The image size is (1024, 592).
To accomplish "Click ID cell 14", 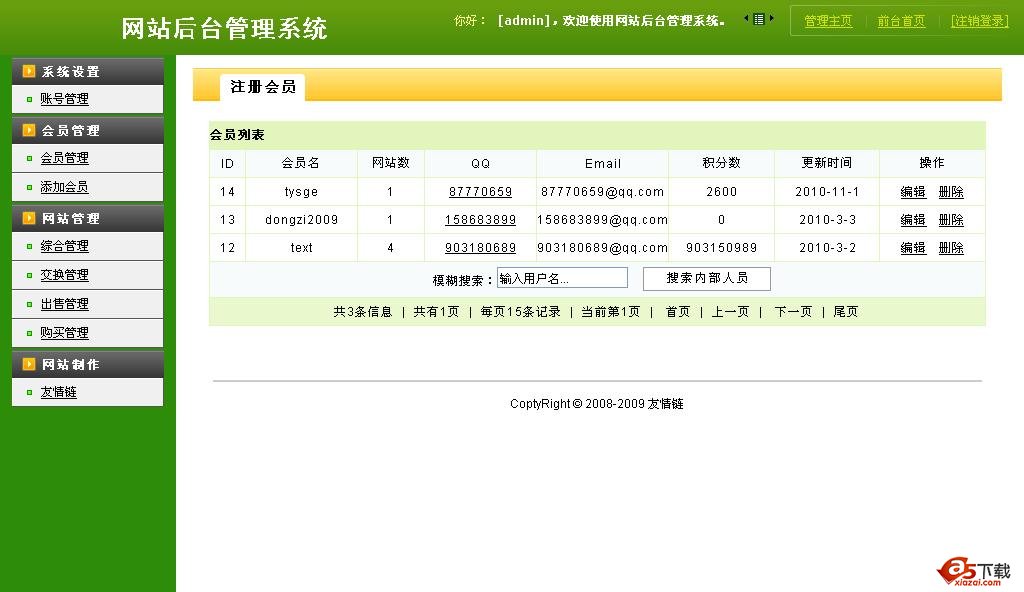I will click(227, 191).
